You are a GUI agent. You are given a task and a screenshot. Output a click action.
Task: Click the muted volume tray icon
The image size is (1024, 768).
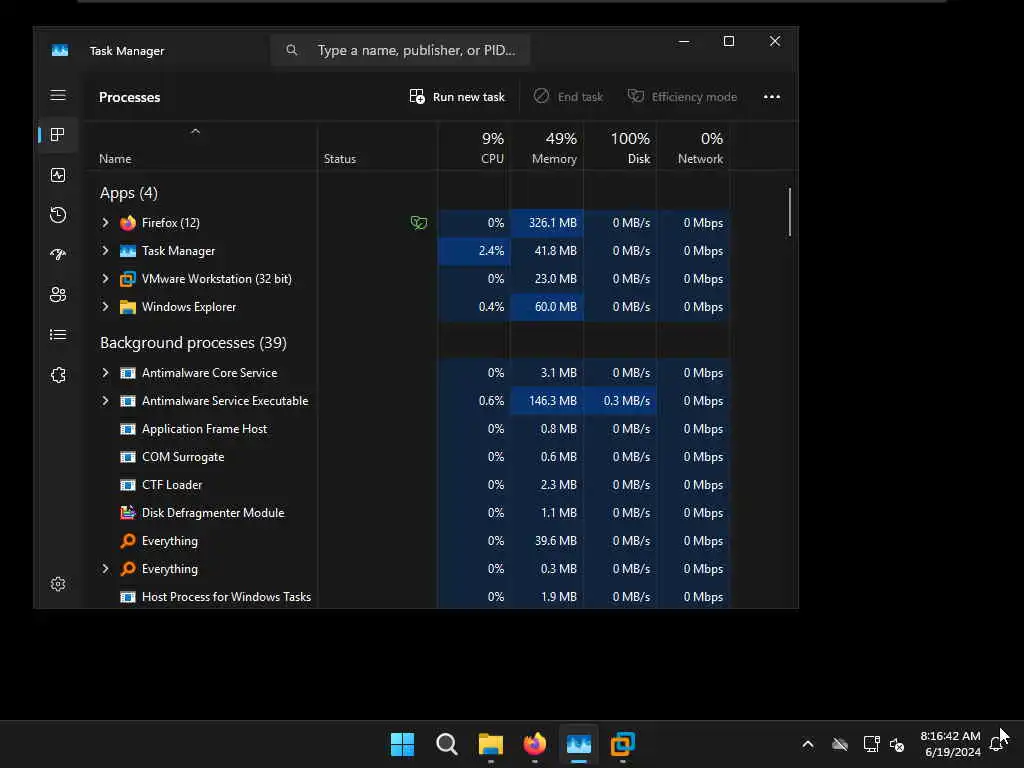897,744
